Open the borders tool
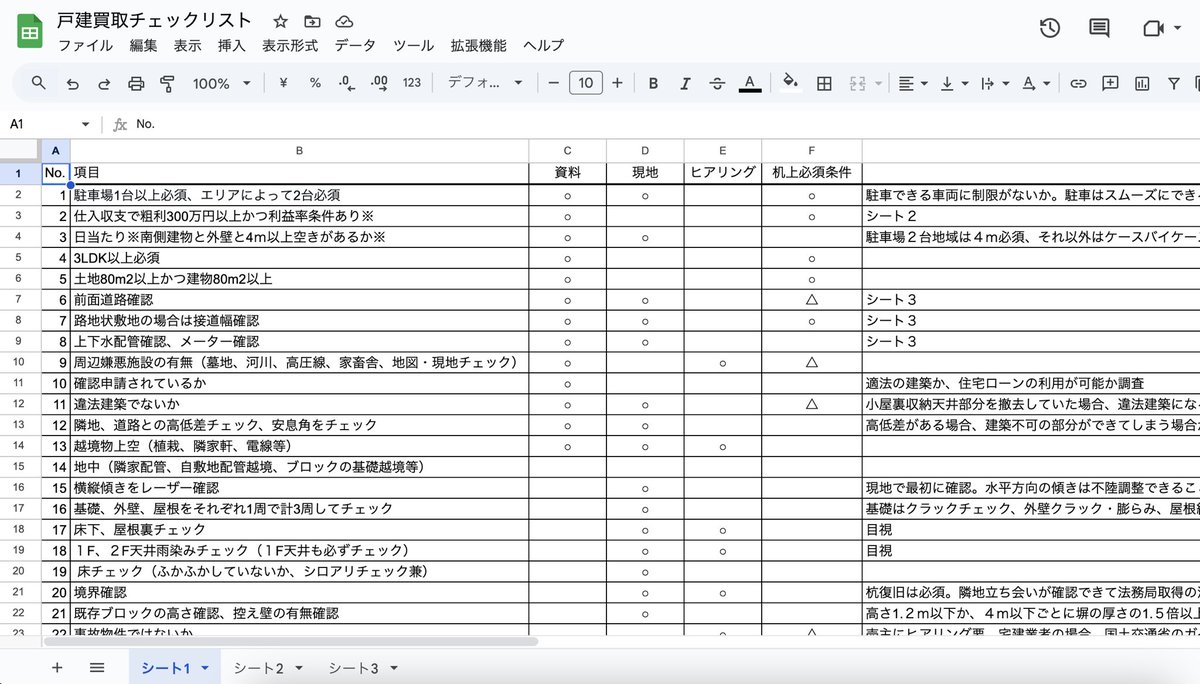1200x684 pixels. click(824, 83)
